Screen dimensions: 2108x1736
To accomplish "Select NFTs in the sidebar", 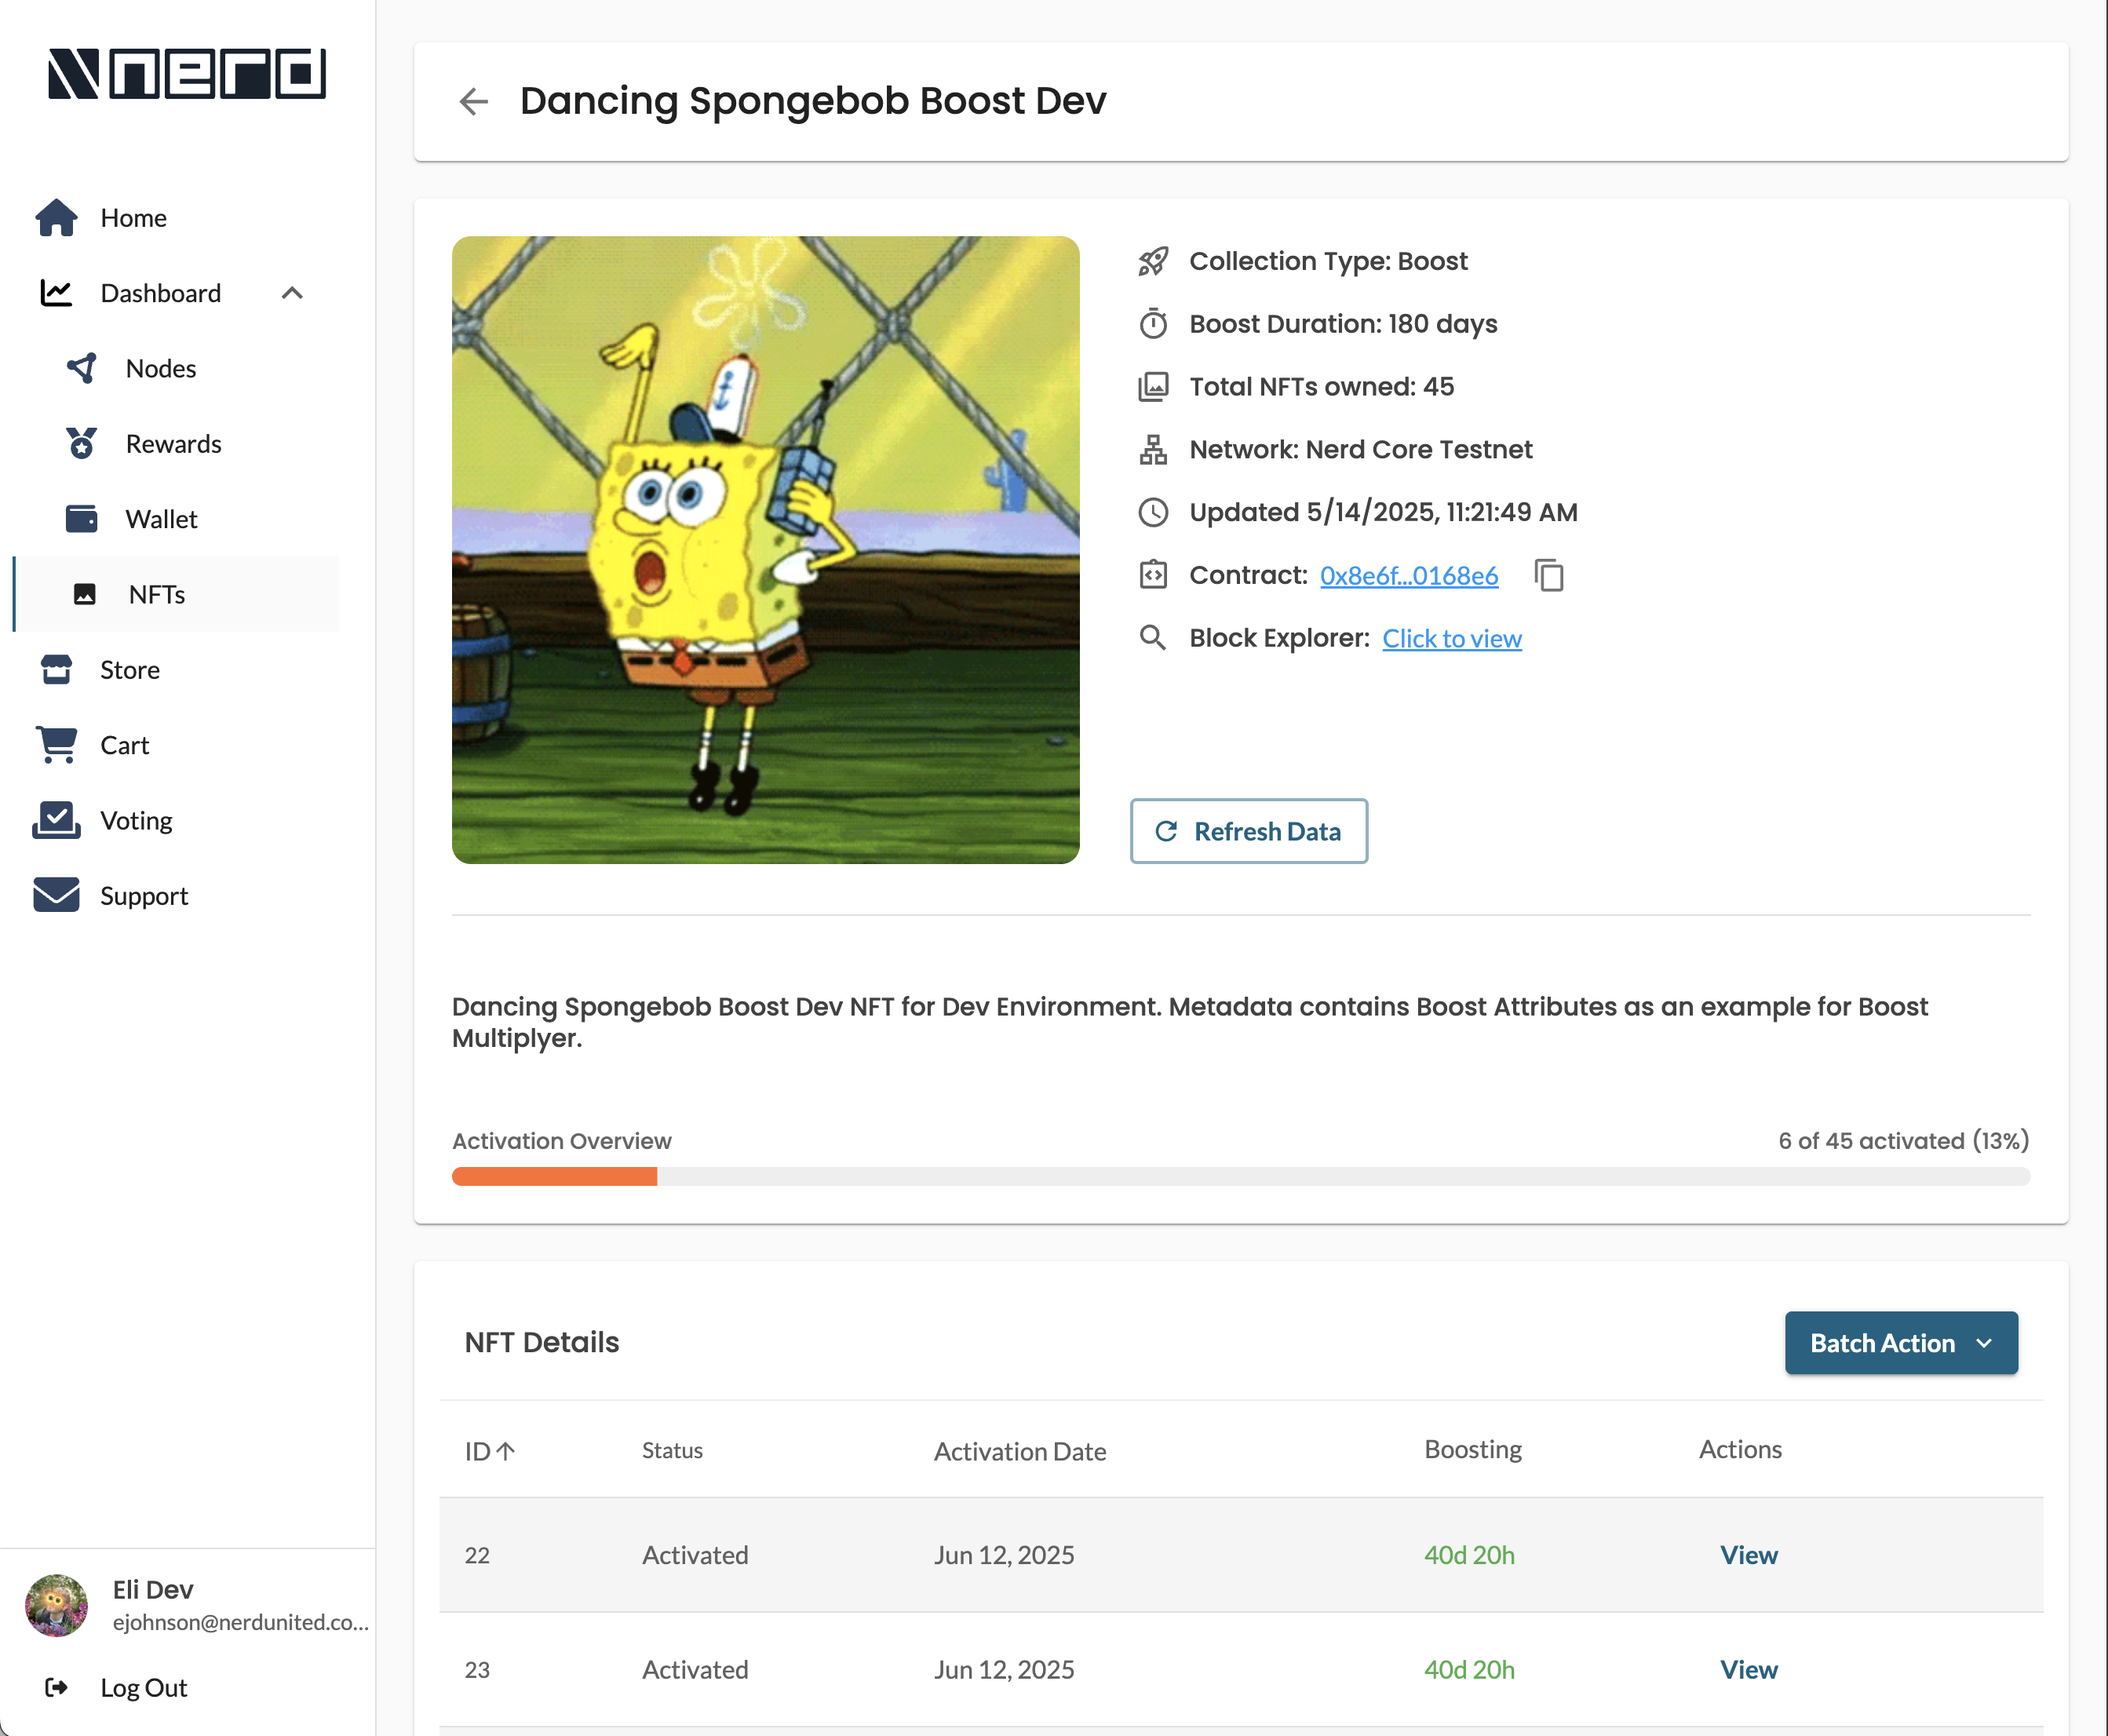I will coord(157,595).
